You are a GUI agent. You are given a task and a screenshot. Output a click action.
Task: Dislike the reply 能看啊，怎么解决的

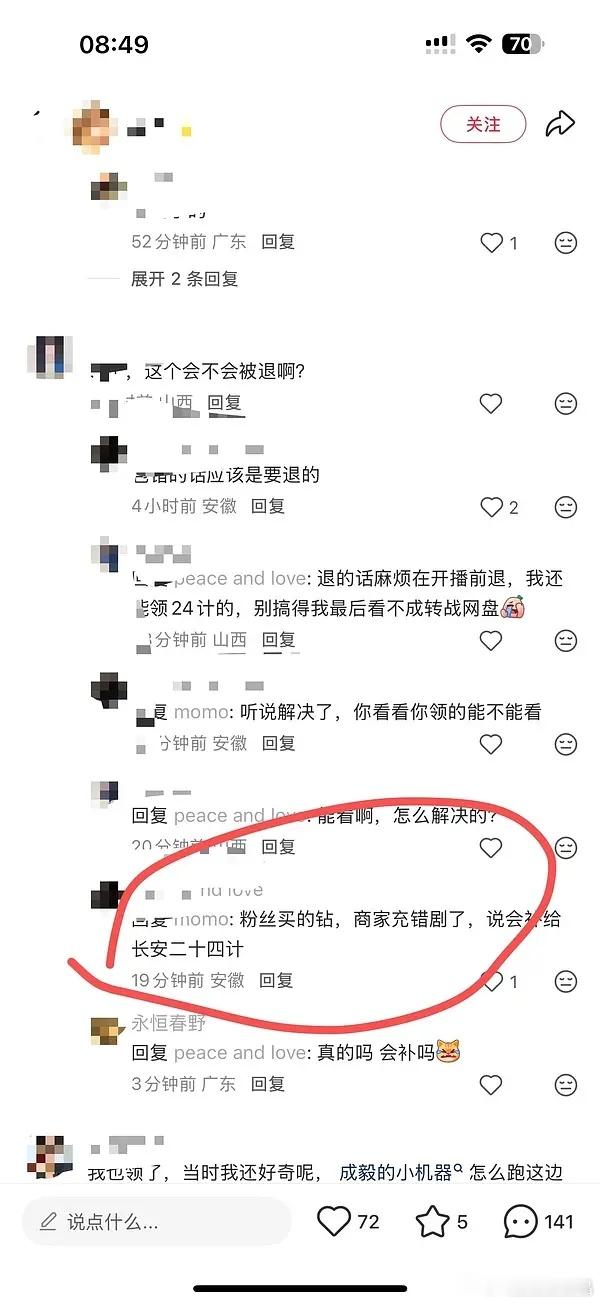(566, 848)
